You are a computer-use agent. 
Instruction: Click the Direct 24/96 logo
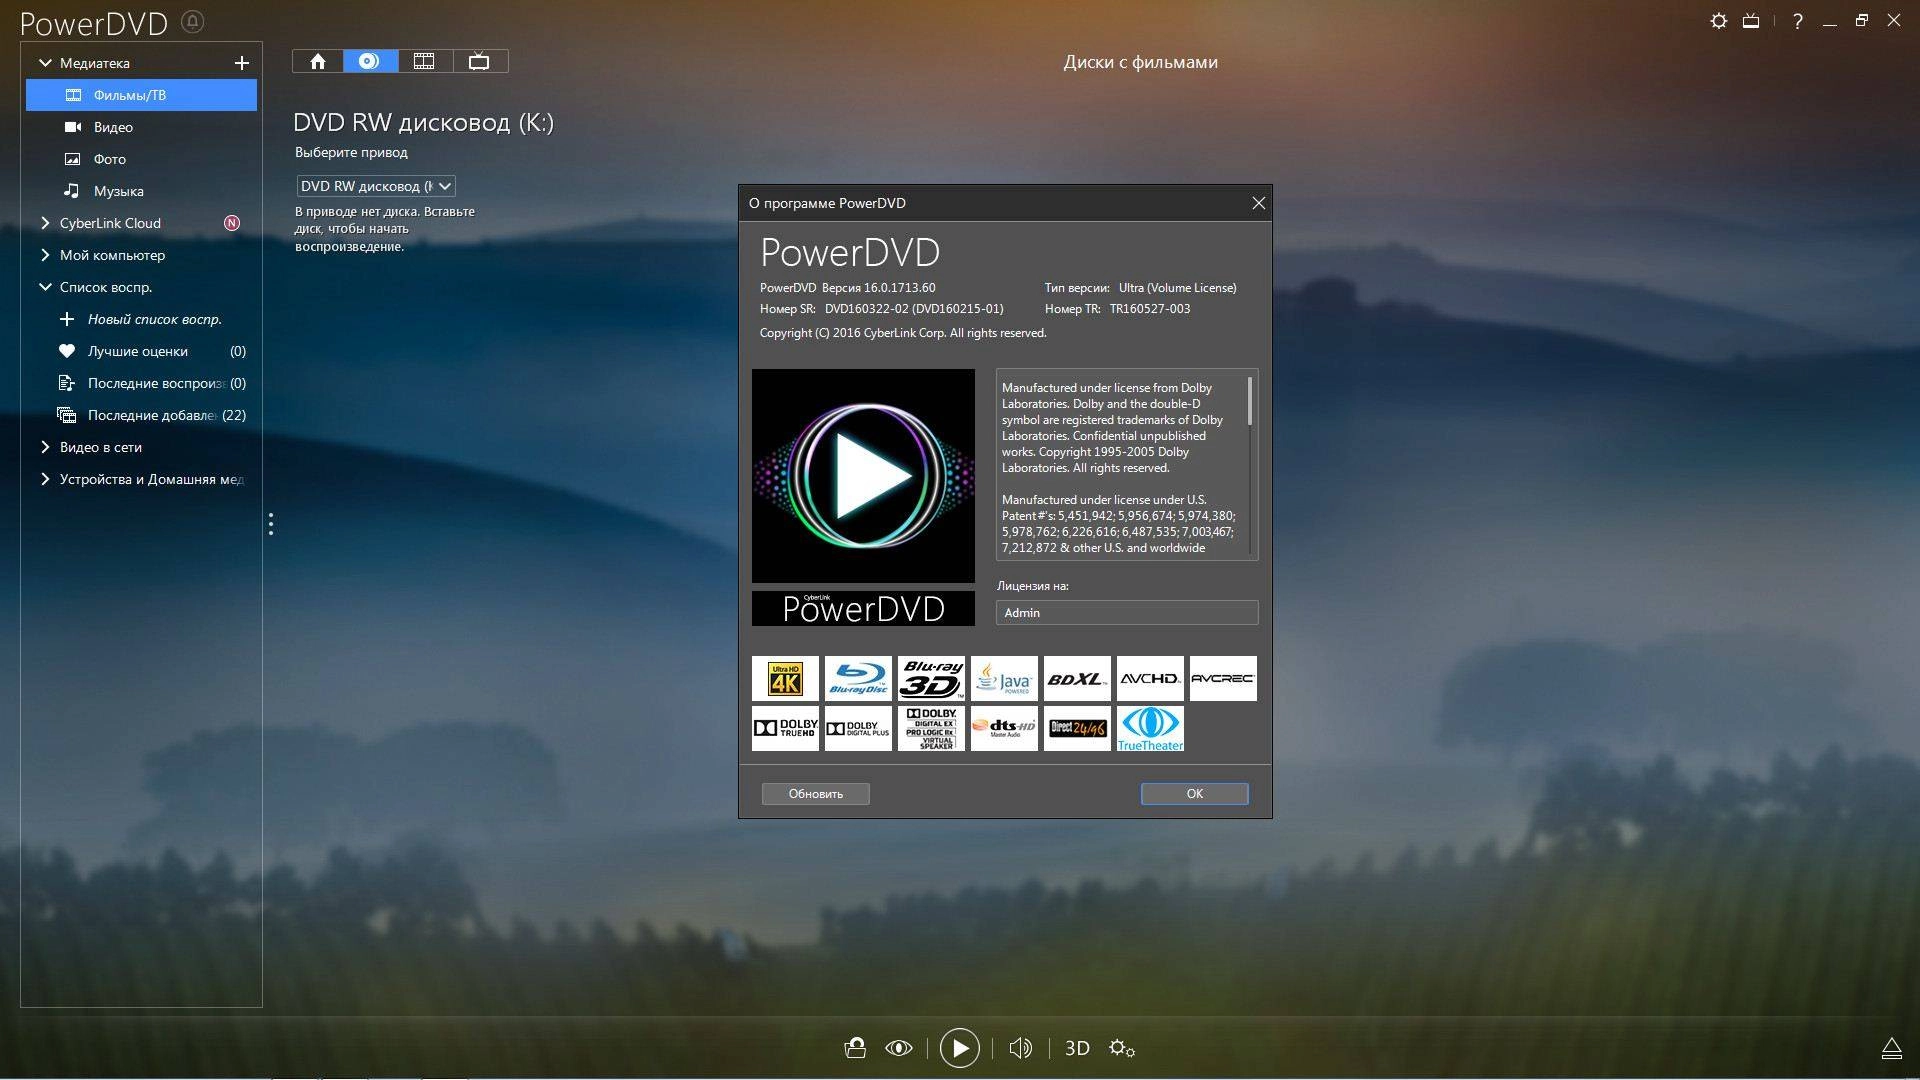[1077, 729]
